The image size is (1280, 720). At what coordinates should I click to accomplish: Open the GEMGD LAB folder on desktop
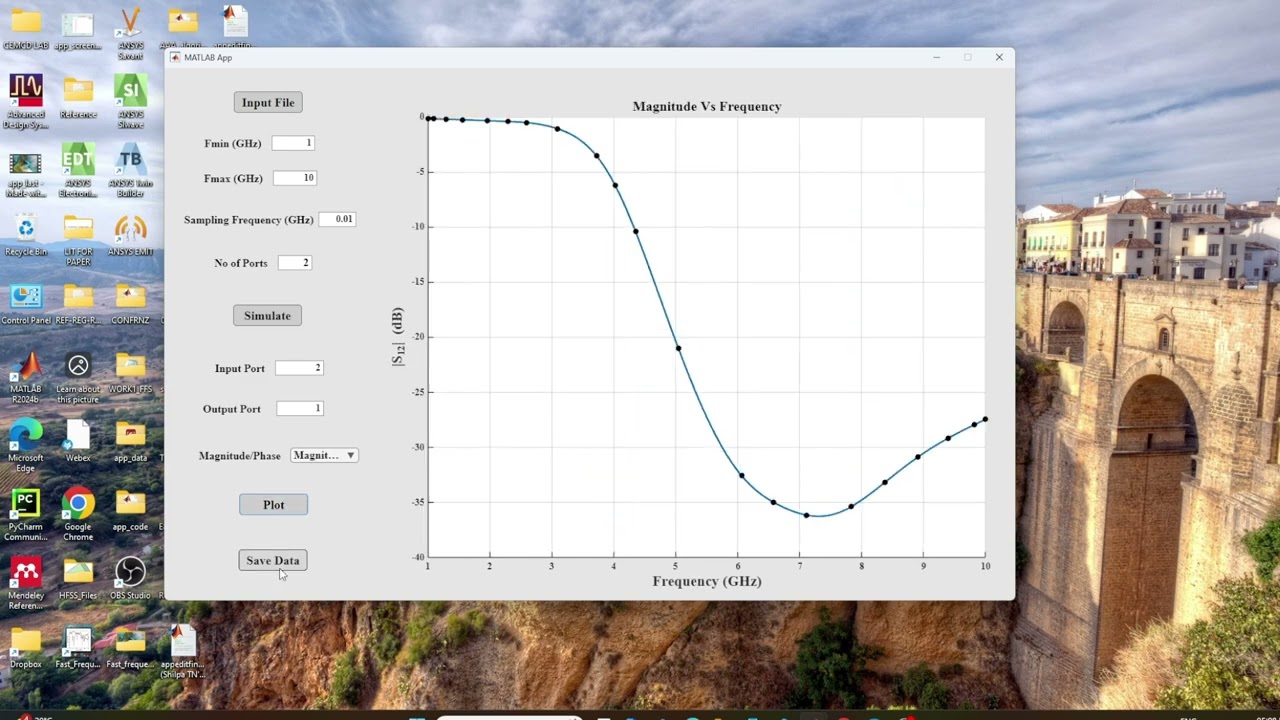(26, 29)
